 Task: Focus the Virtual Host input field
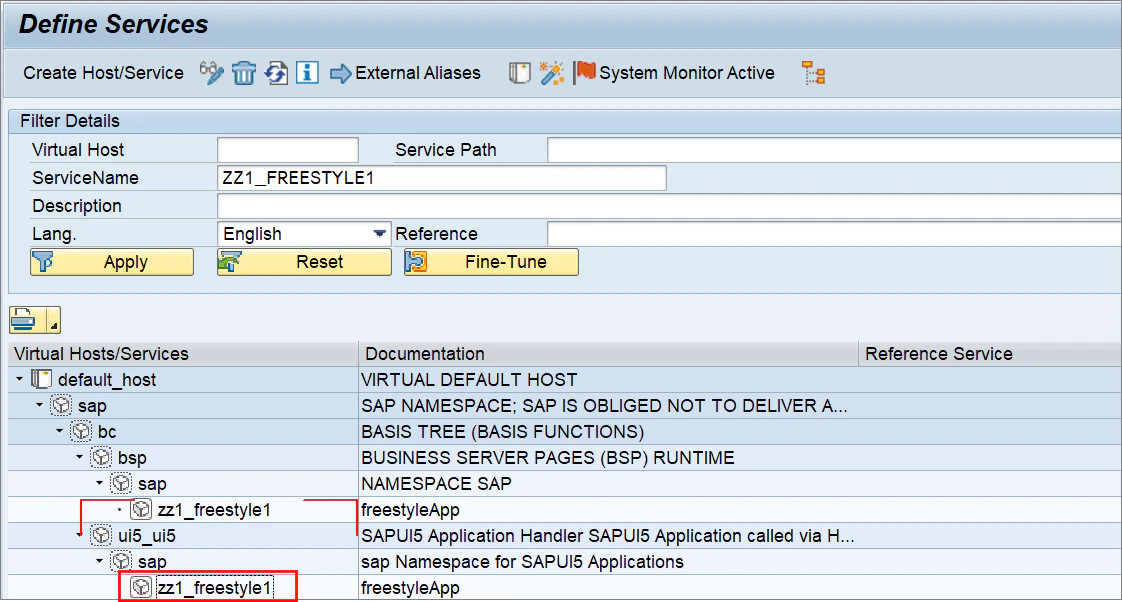(288, 150)
